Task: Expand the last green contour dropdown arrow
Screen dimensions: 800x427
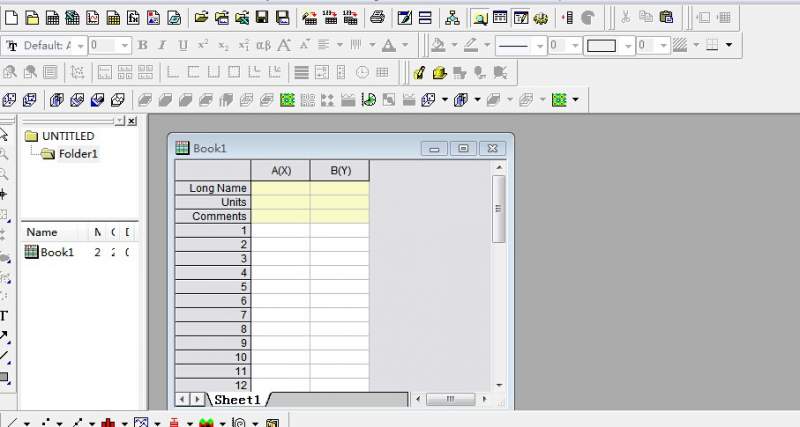Action: pyautogui.click(x=576, y=100)
